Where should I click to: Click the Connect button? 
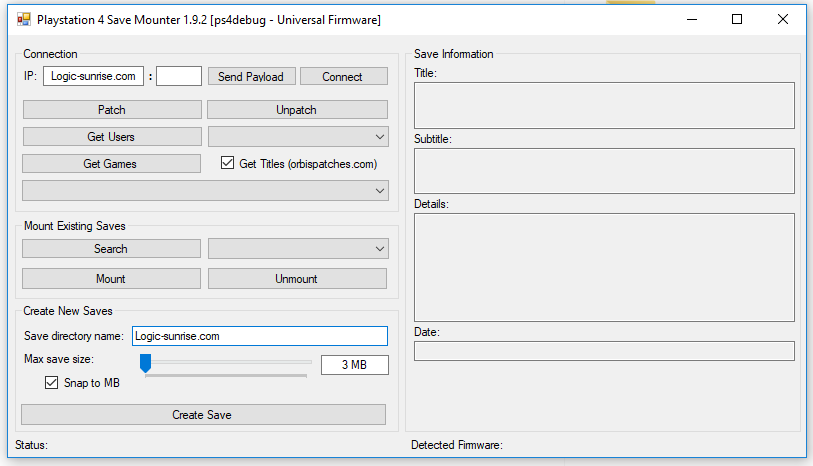pos(342,77)
